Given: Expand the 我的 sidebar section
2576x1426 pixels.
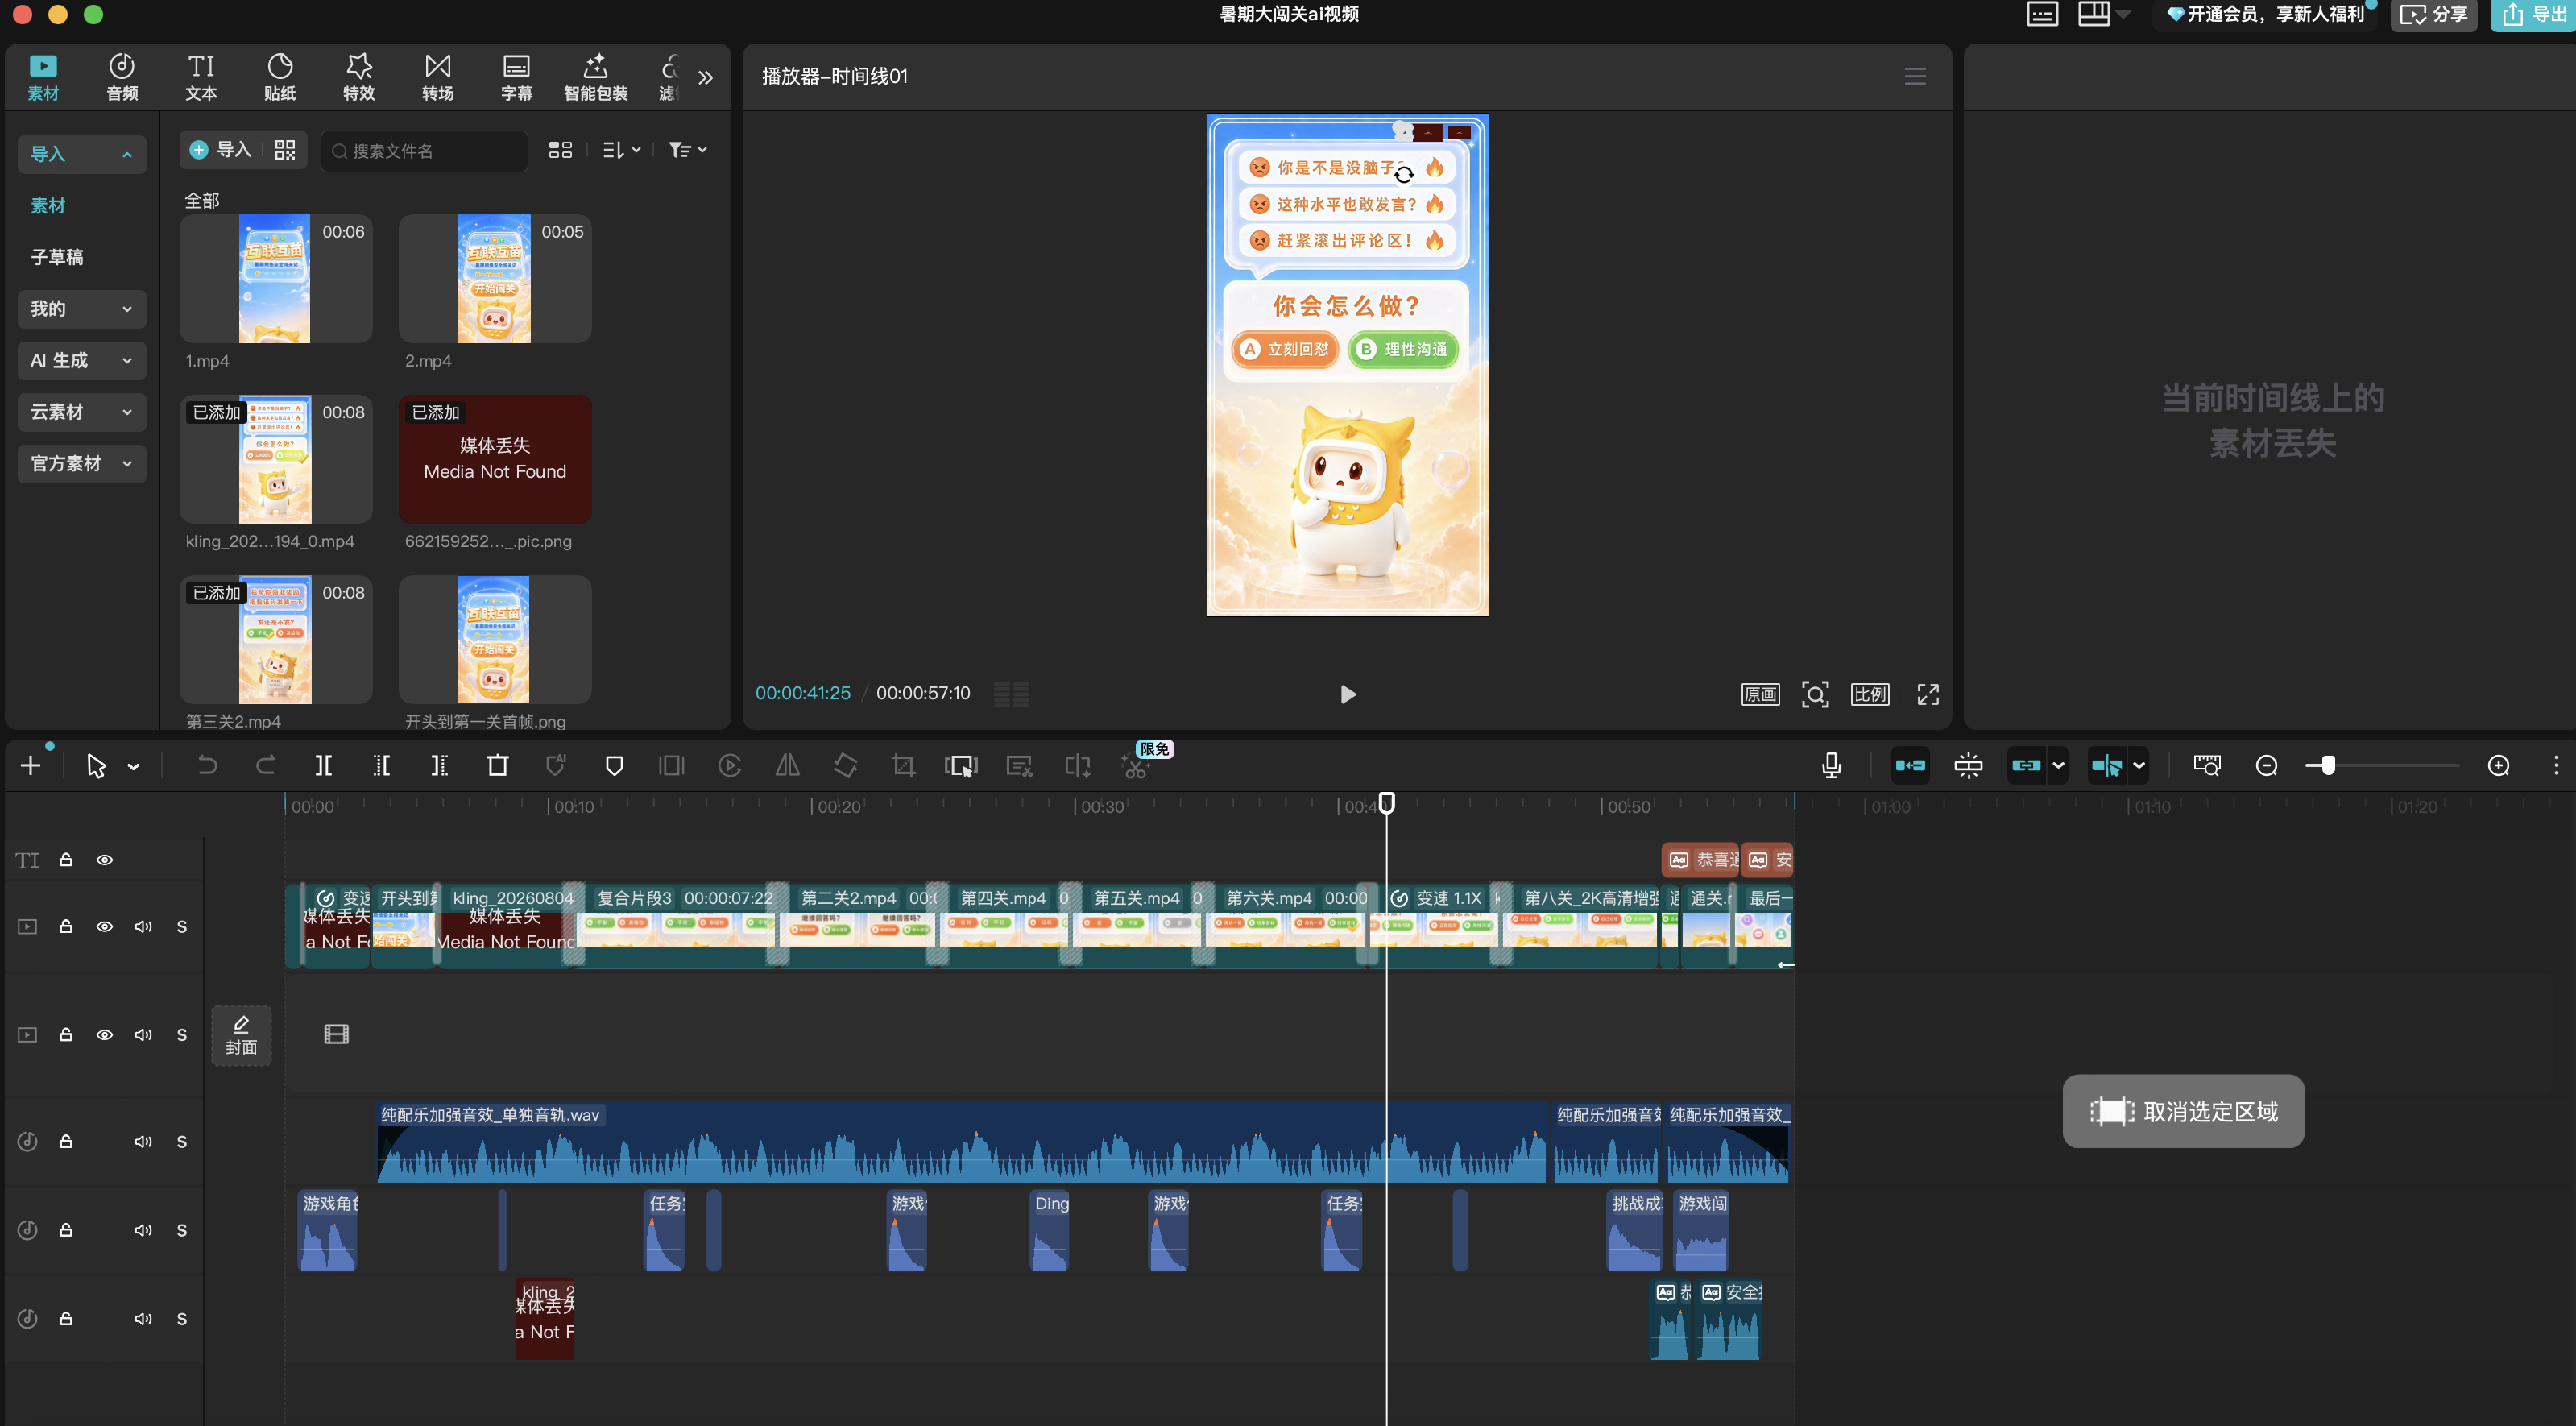Looking at the screenshot, I should pyautogui.click(x=82, y=309).
